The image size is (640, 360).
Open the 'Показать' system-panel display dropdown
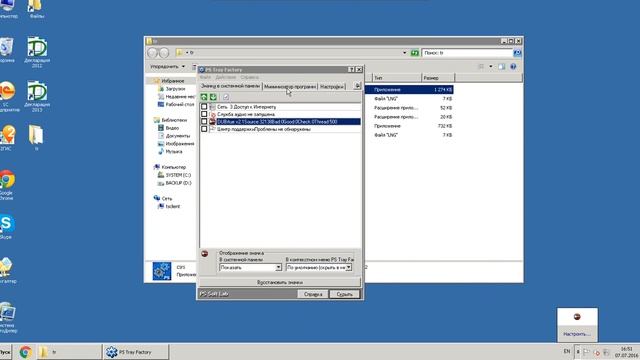[278, 267]
